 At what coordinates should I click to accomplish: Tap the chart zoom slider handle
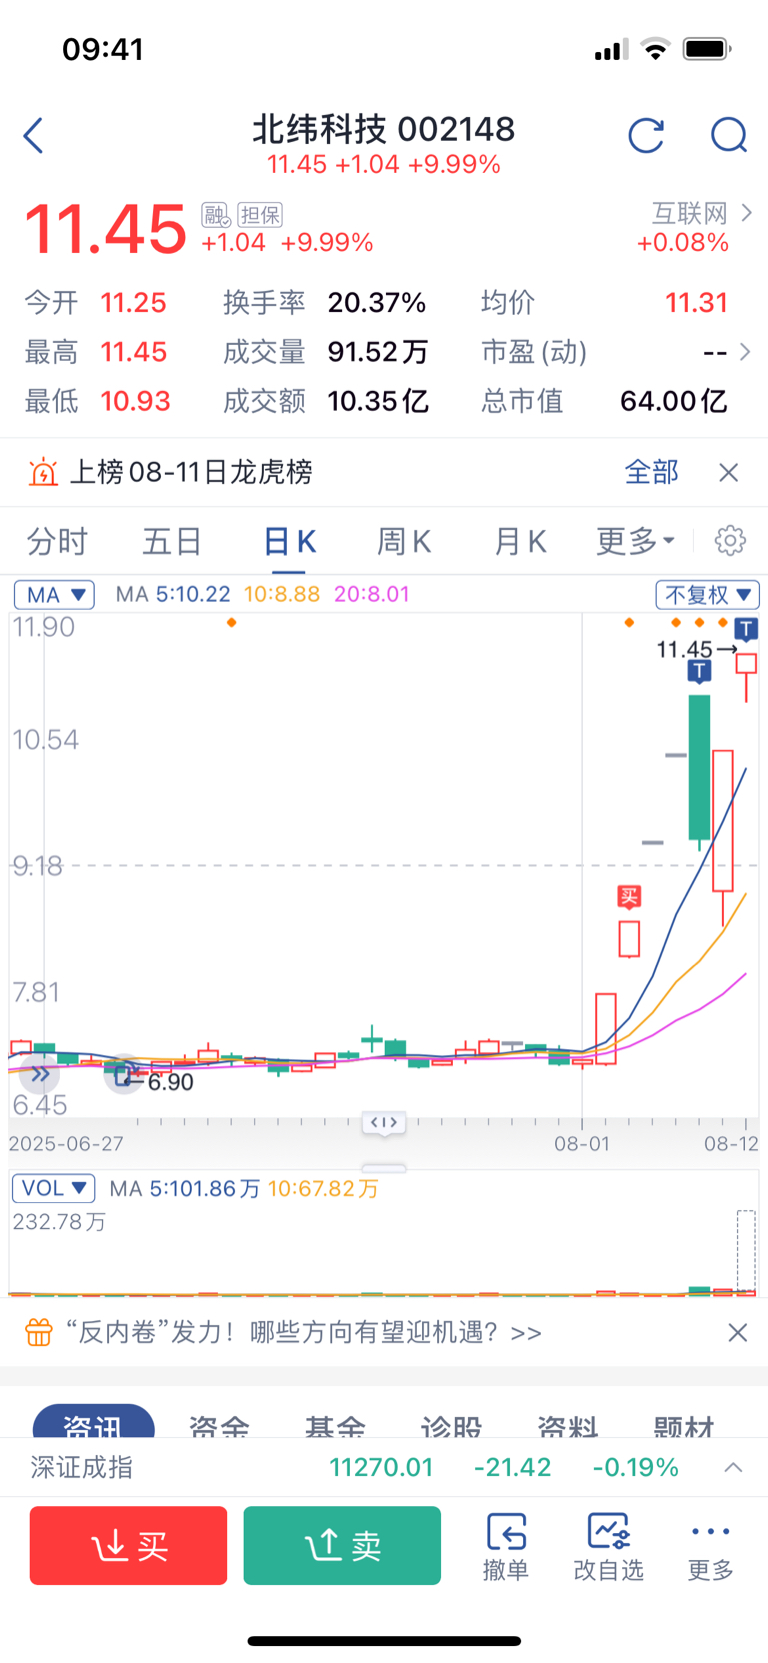pyautogui.click(x=384, y=1122)
